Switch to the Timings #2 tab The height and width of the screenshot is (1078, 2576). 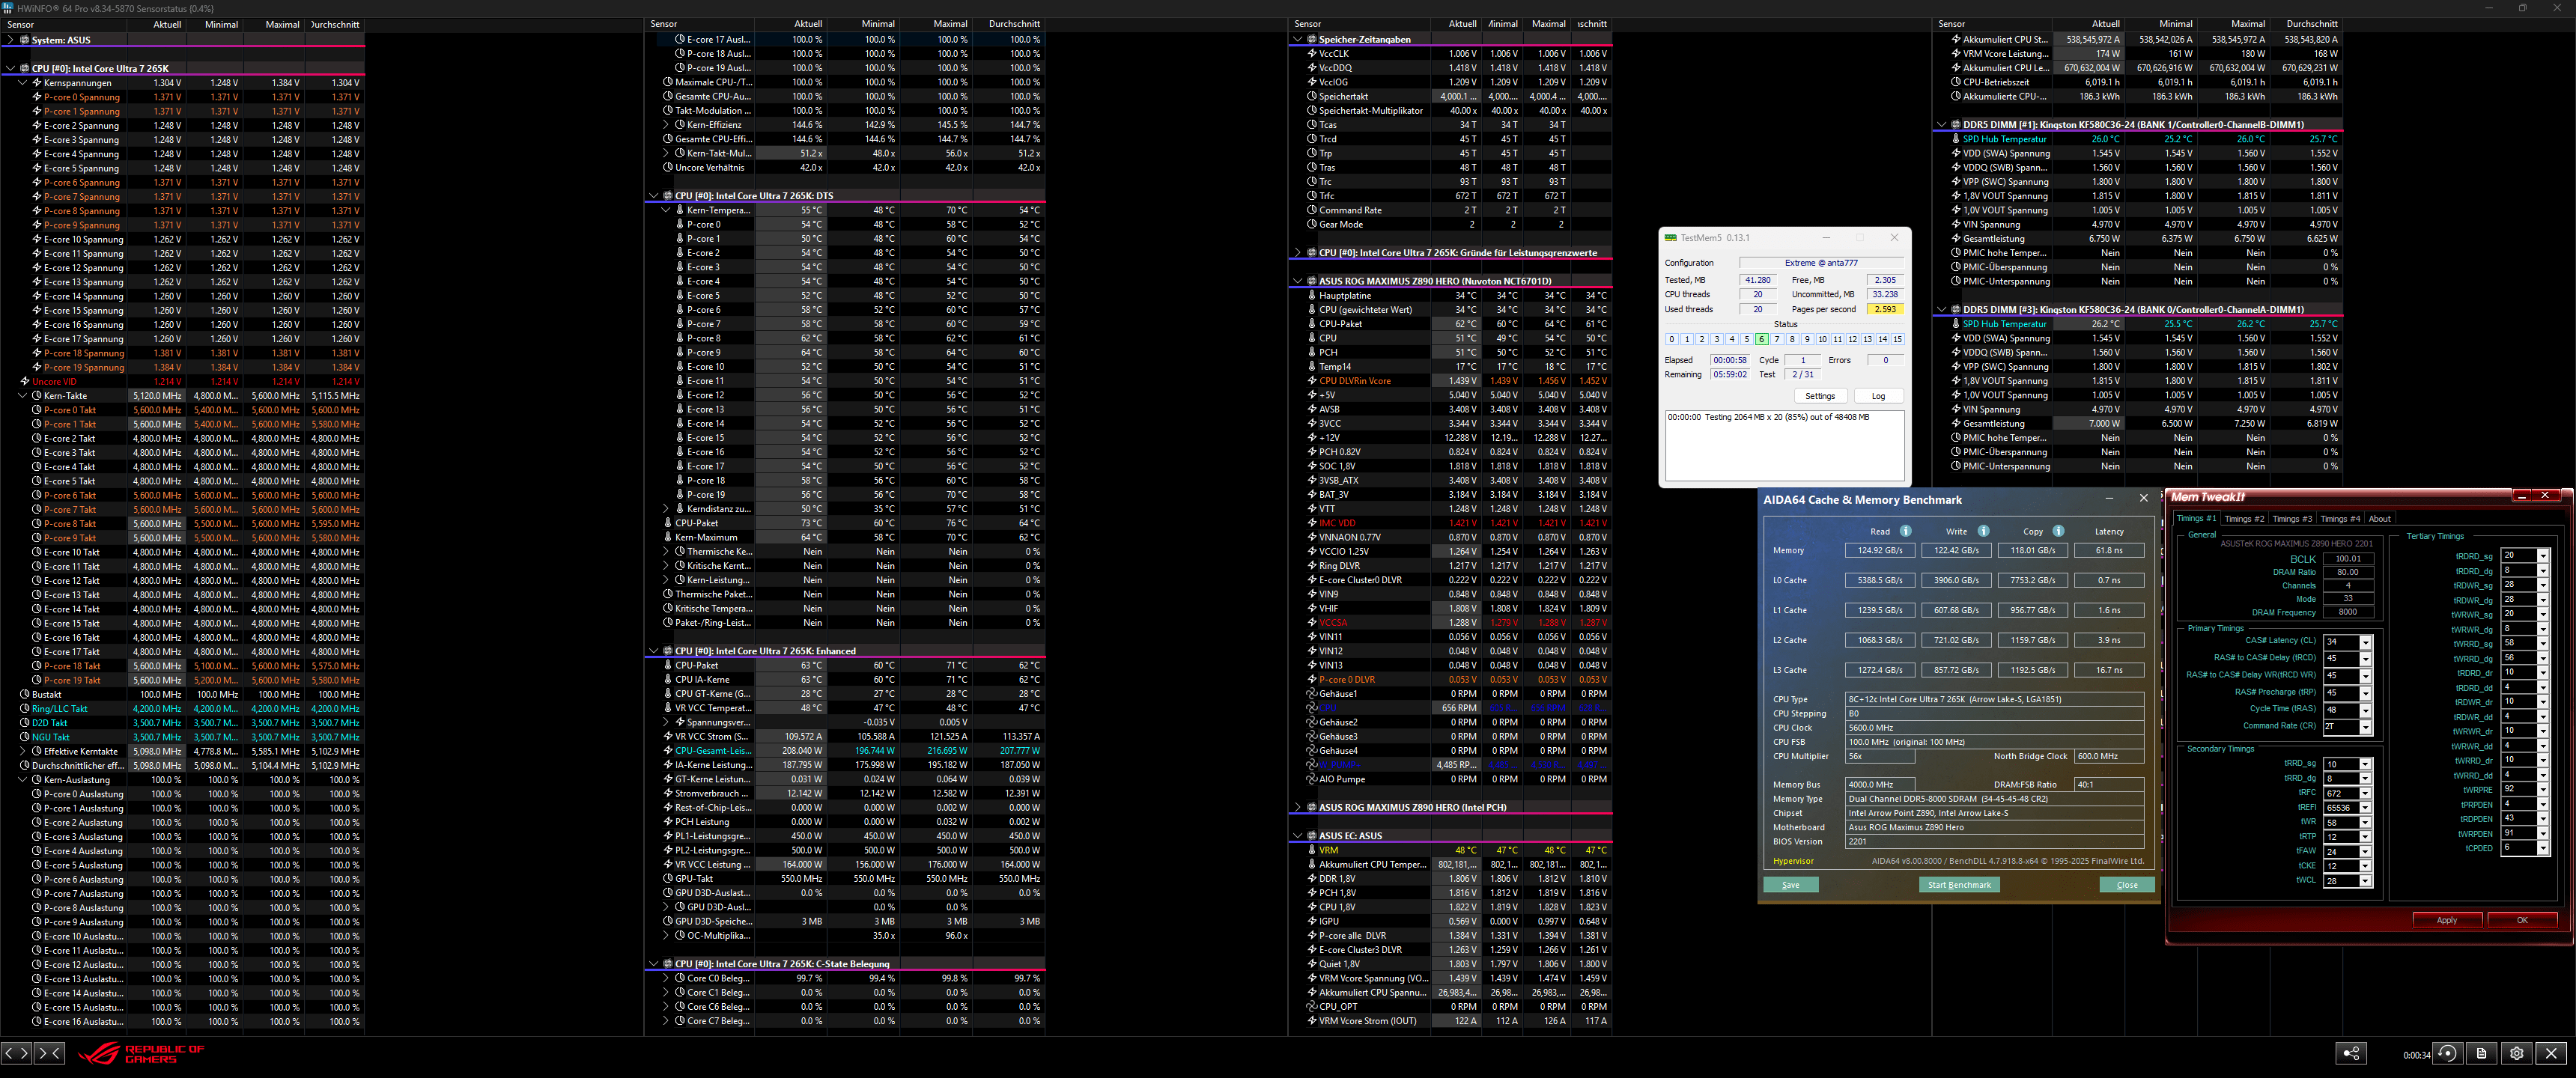point(2244,519)
